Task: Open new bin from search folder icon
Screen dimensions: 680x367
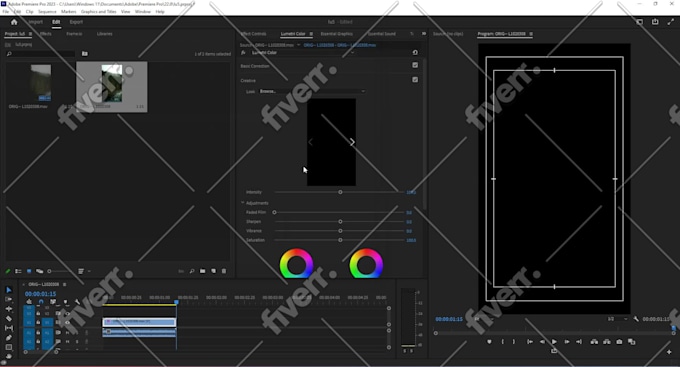Action: pos(85,54)
